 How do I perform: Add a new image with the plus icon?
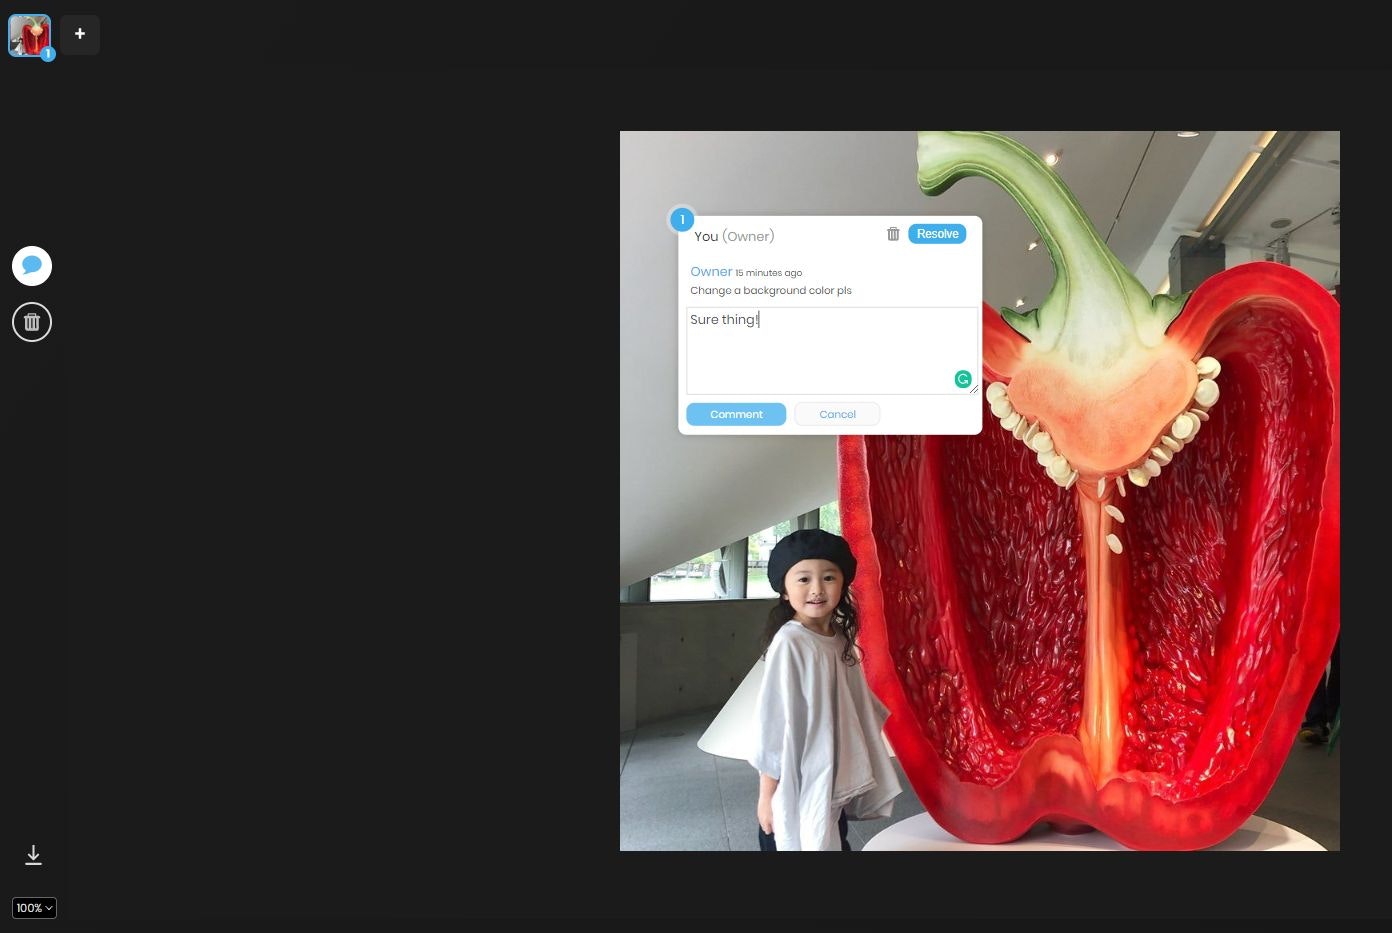(x=79, y=34)
